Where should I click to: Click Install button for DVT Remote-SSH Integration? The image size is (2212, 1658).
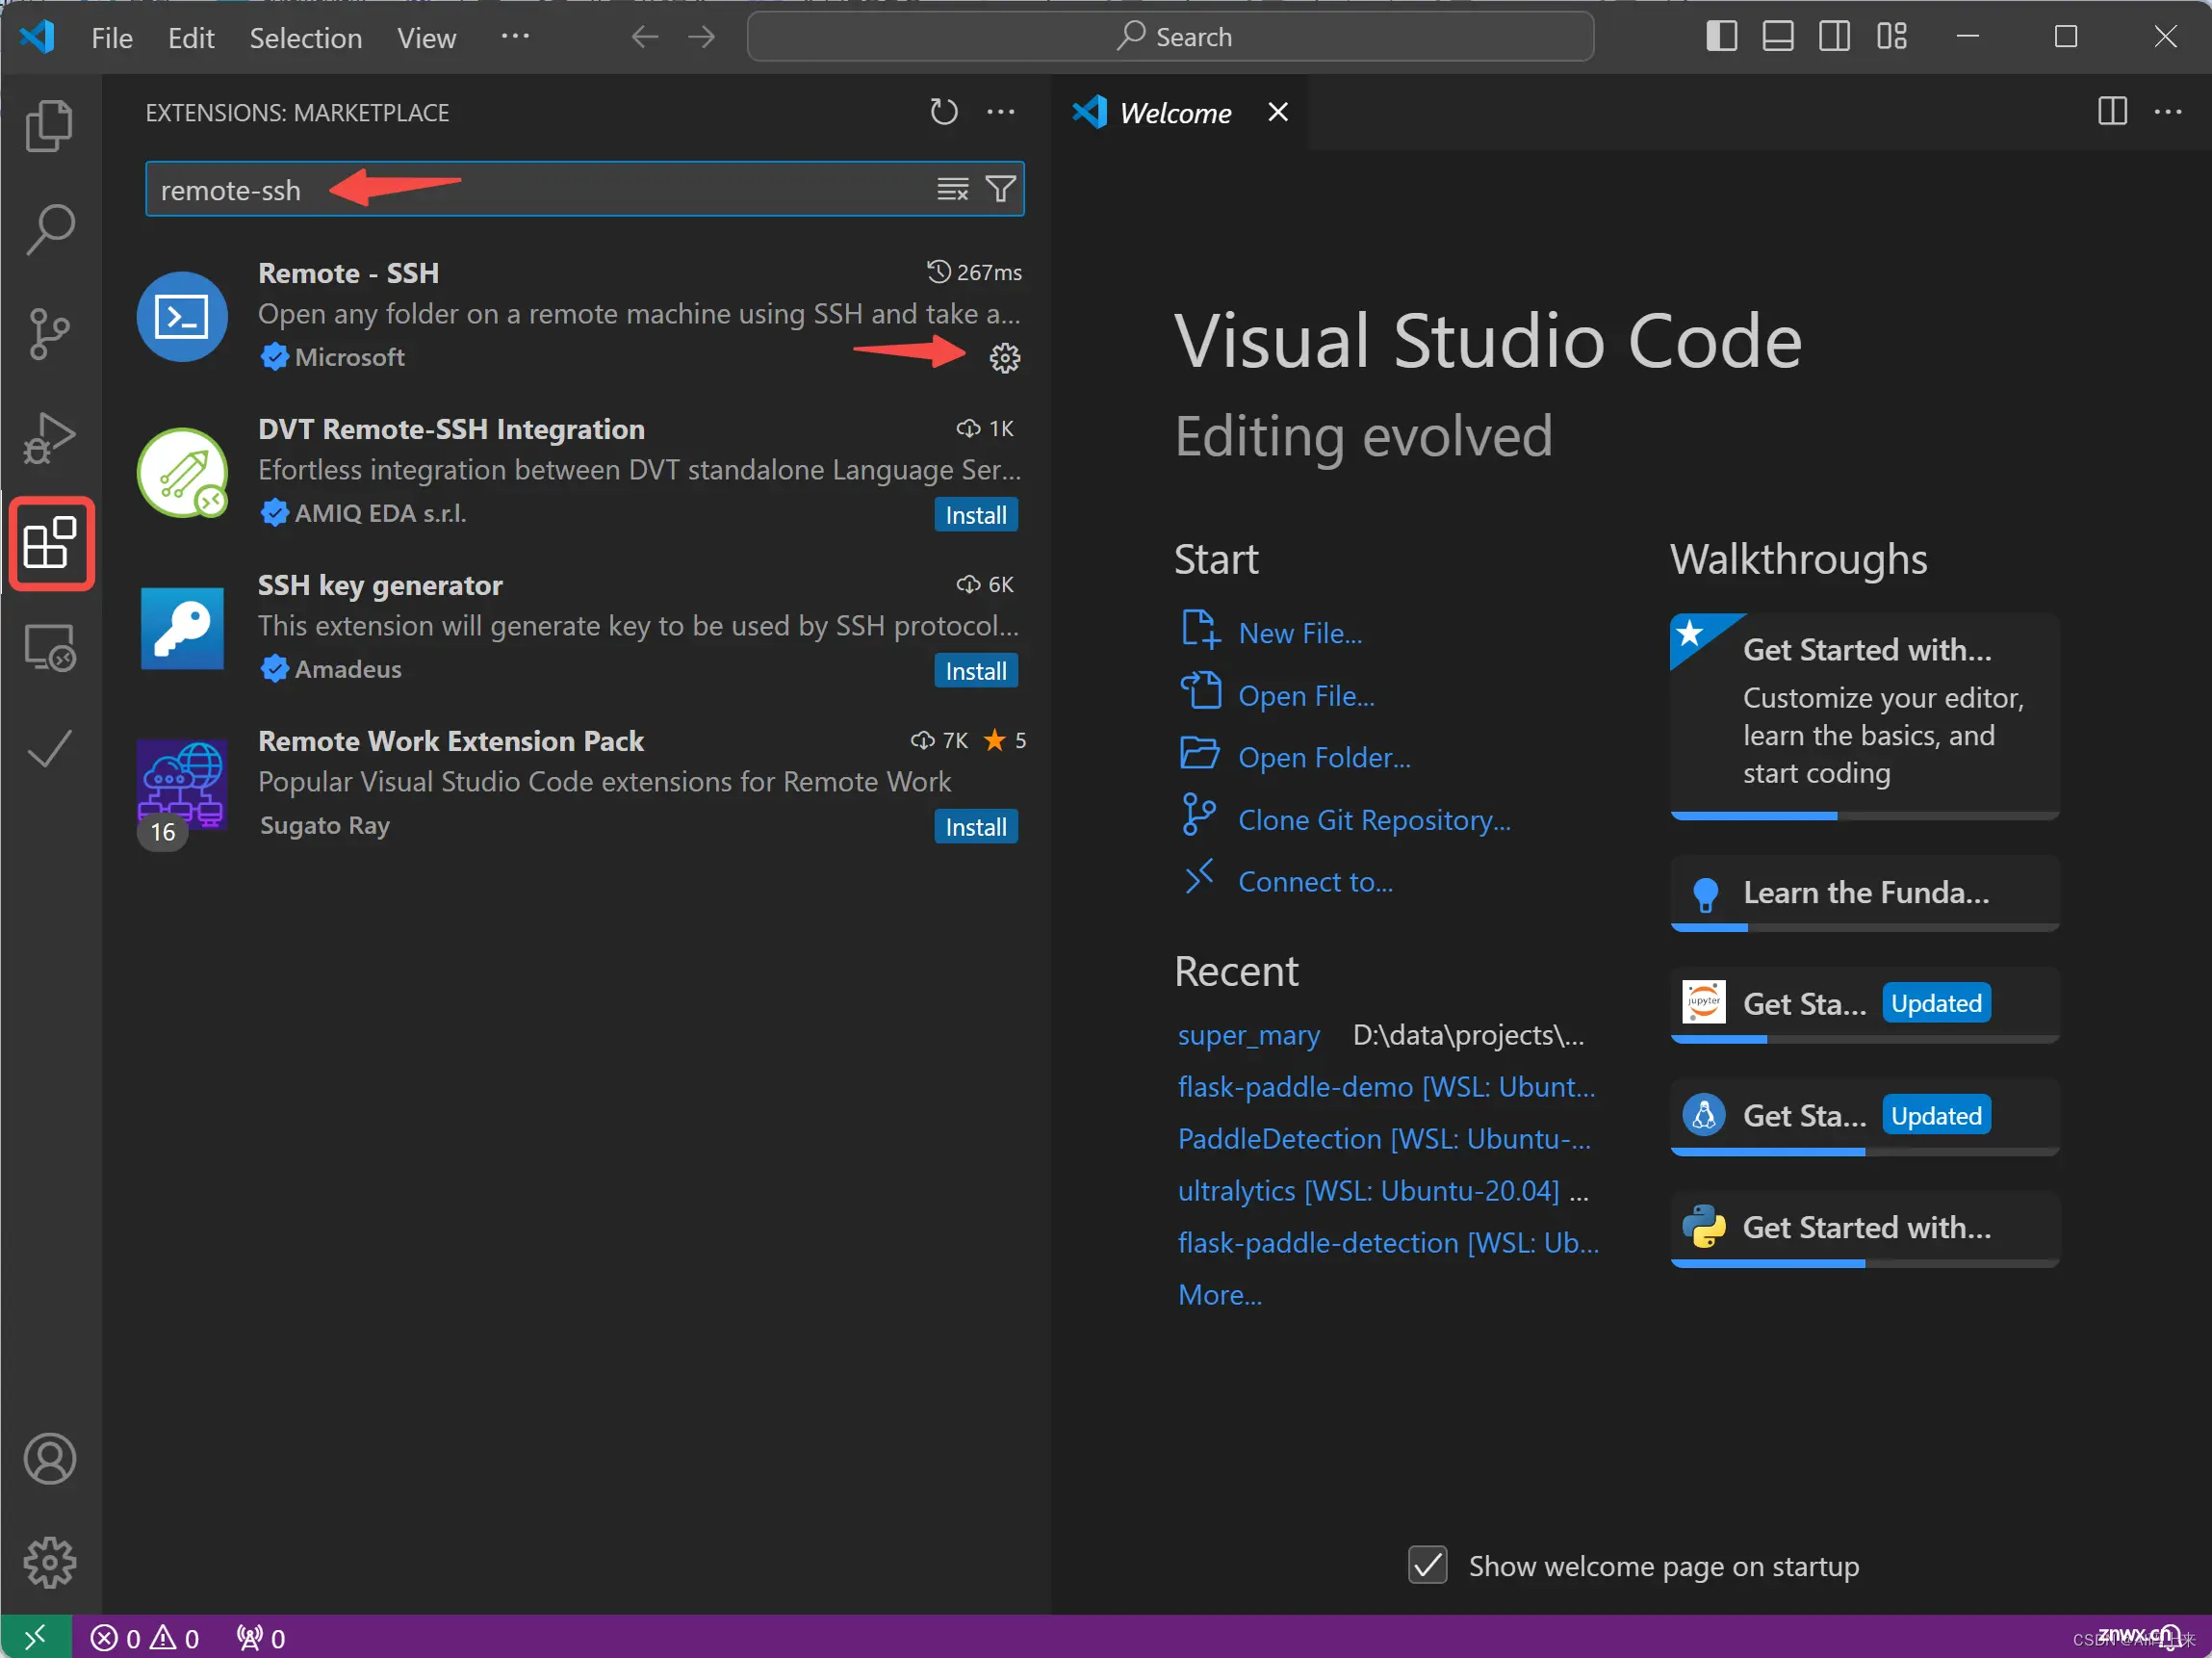974,512
